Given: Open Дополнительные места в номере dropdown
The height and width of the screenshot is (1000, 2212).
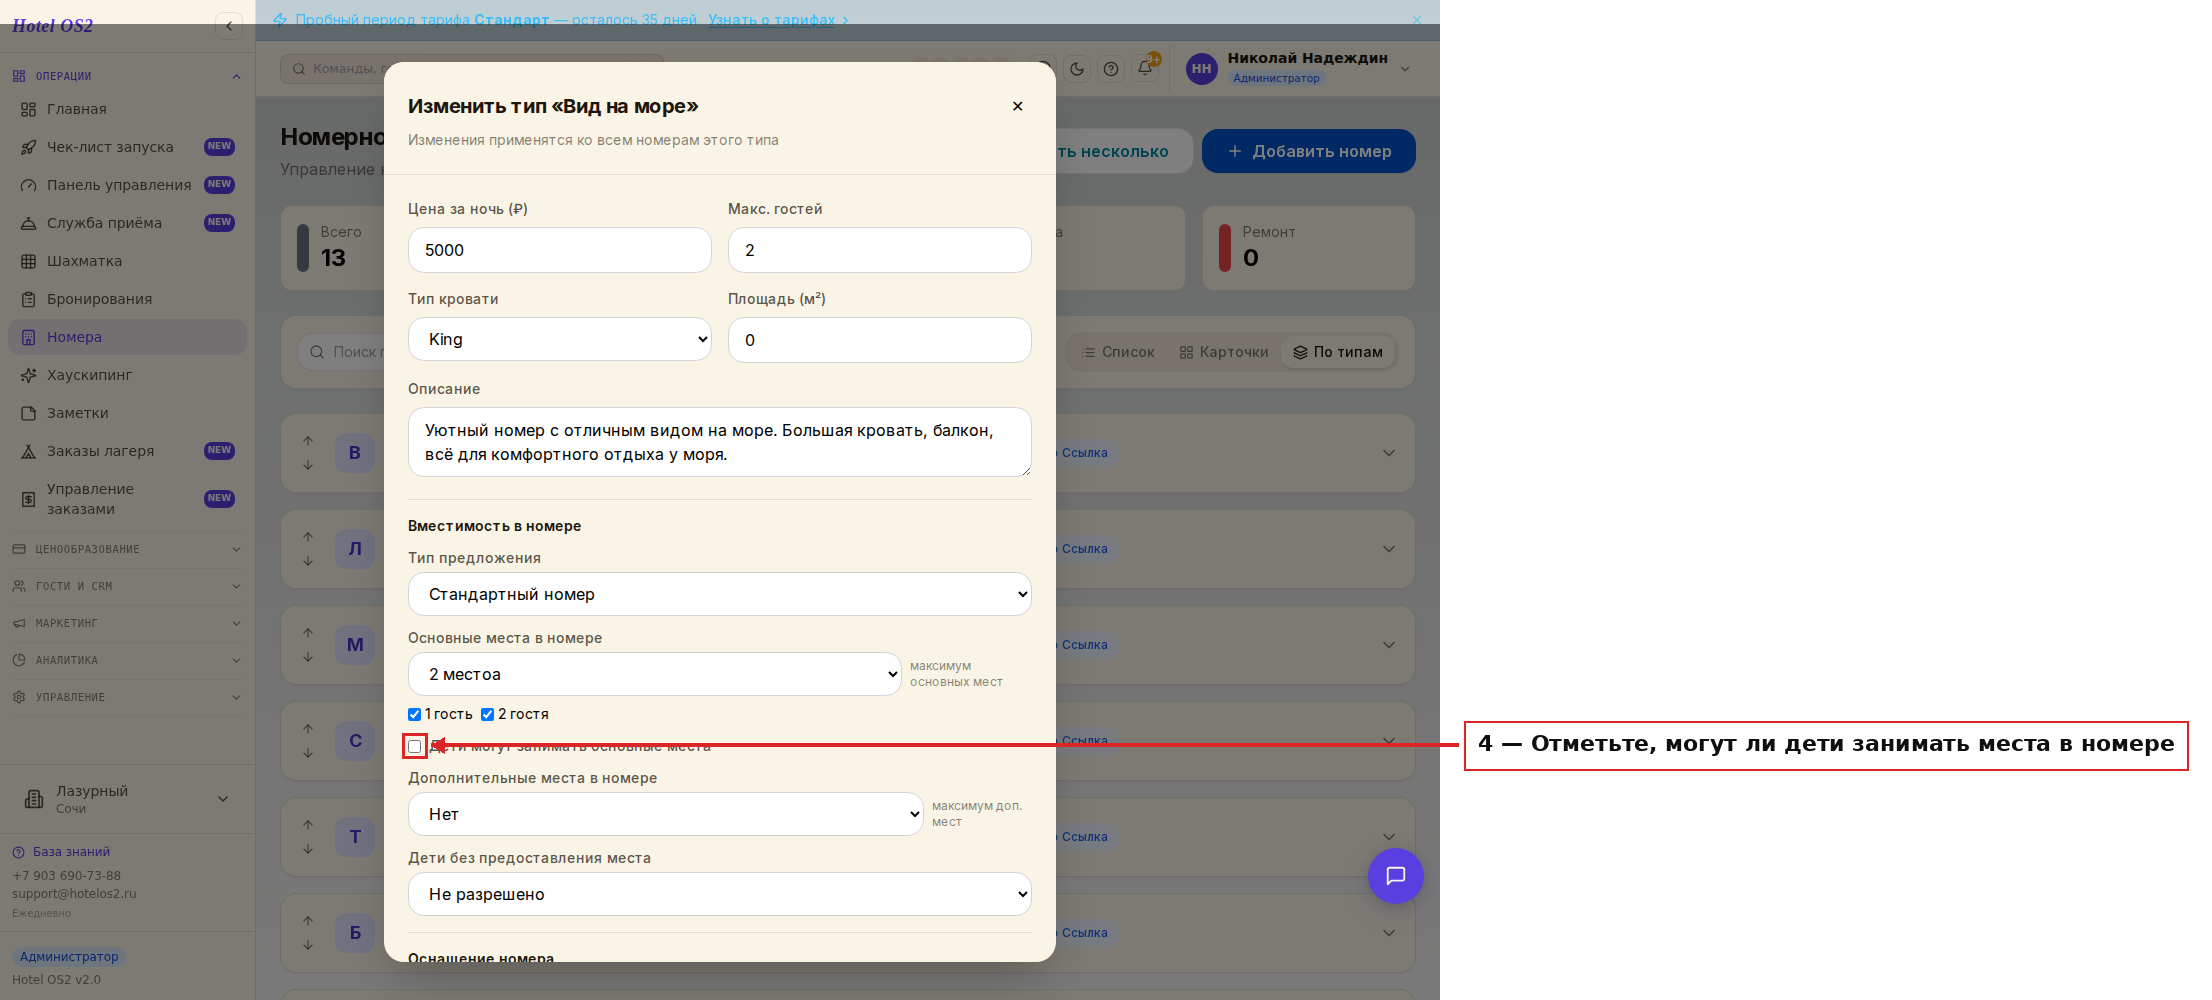Looking at the screenshot, I should tap(666, 814).
